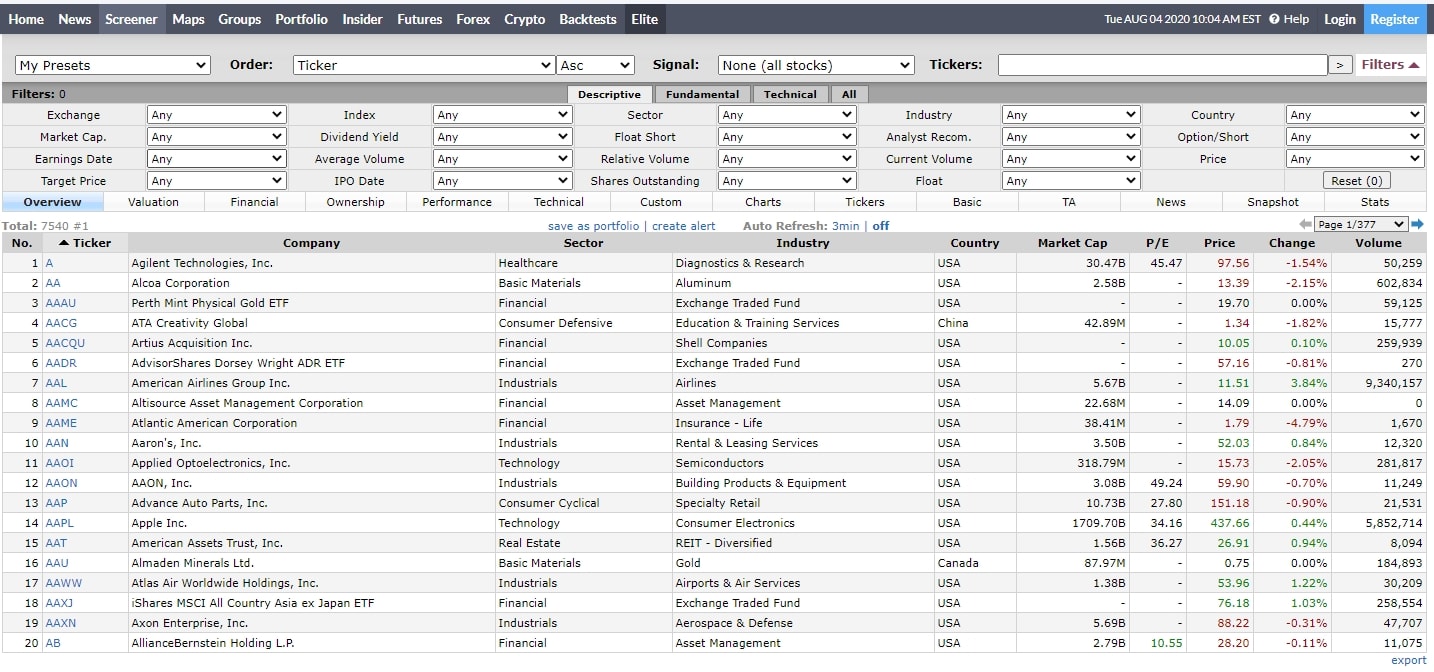Open the Index filter dropdown
Viewport: 1434px width, 672px height.
(502, 115)
